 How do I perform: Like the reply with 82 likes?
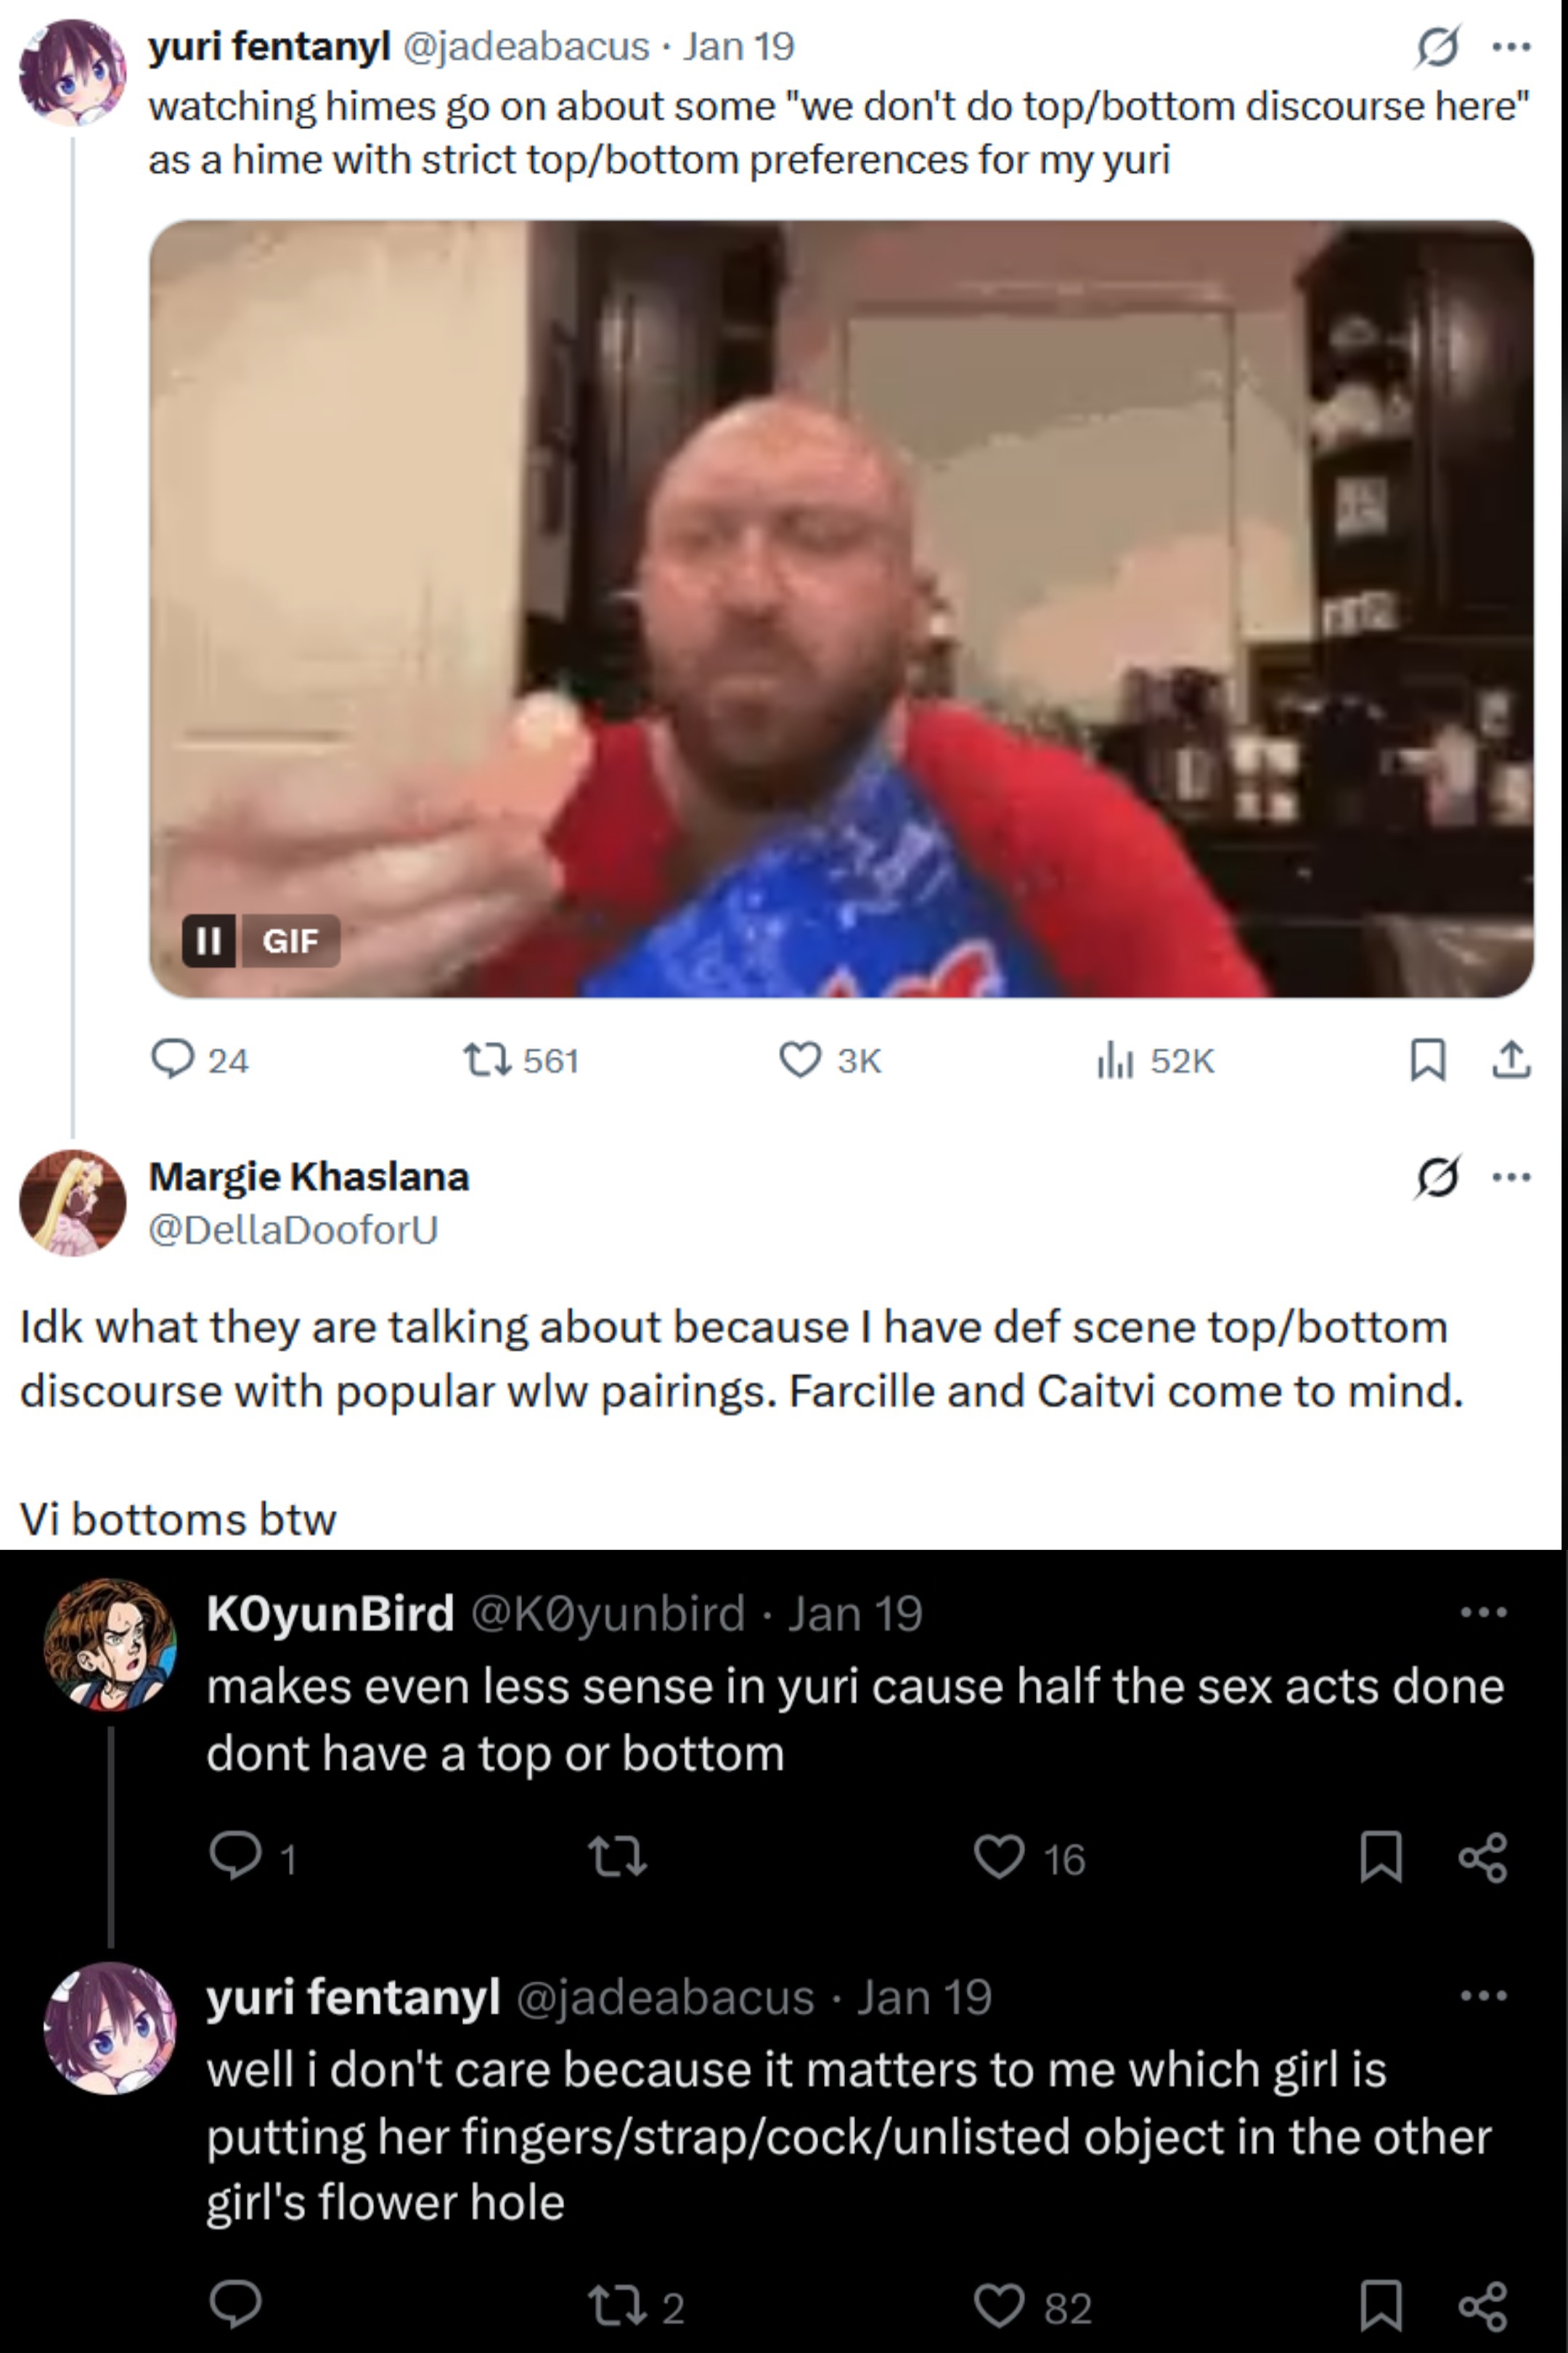pos(999,2306)
